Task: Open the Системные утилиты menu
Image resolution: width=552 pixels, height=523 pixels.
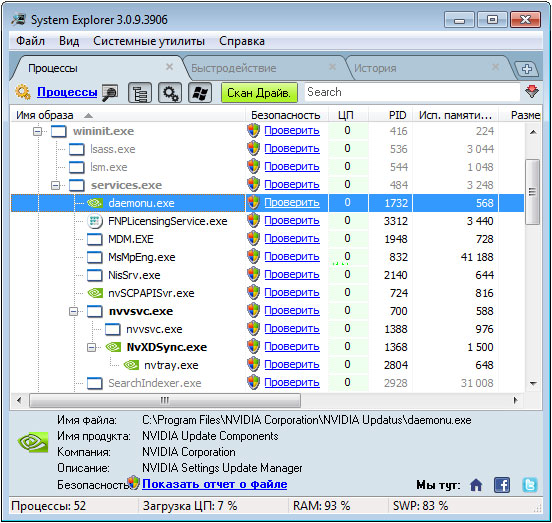Action: 149,41
